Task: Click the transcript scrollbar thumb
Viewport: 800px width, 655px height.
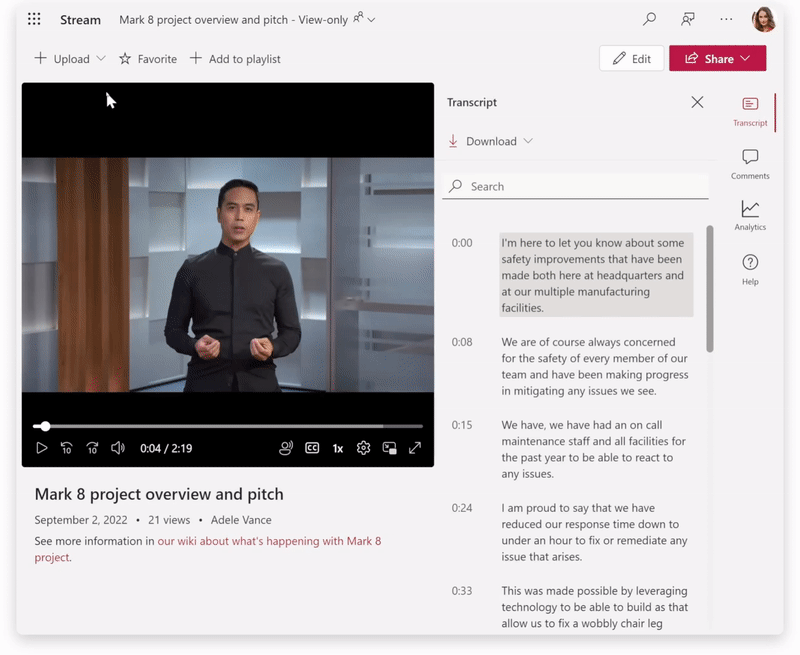Action: 709,289
